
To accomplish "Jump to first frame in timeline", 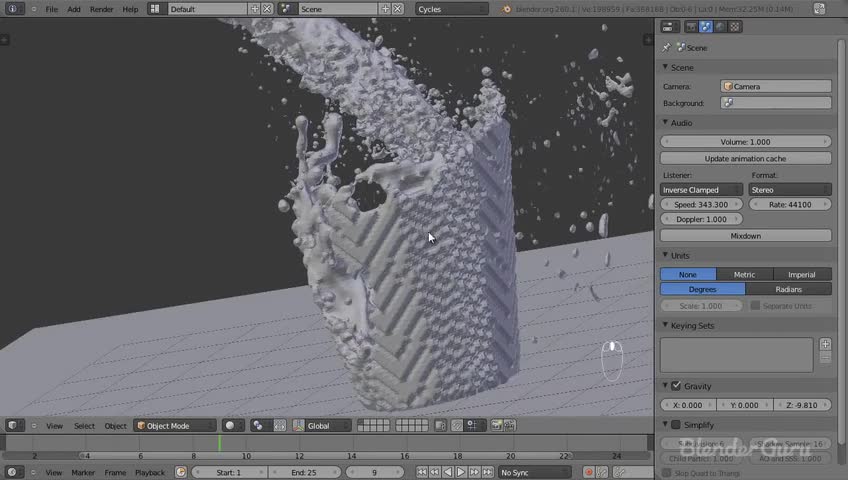I will pyautogui.click(x=422, y=472).
